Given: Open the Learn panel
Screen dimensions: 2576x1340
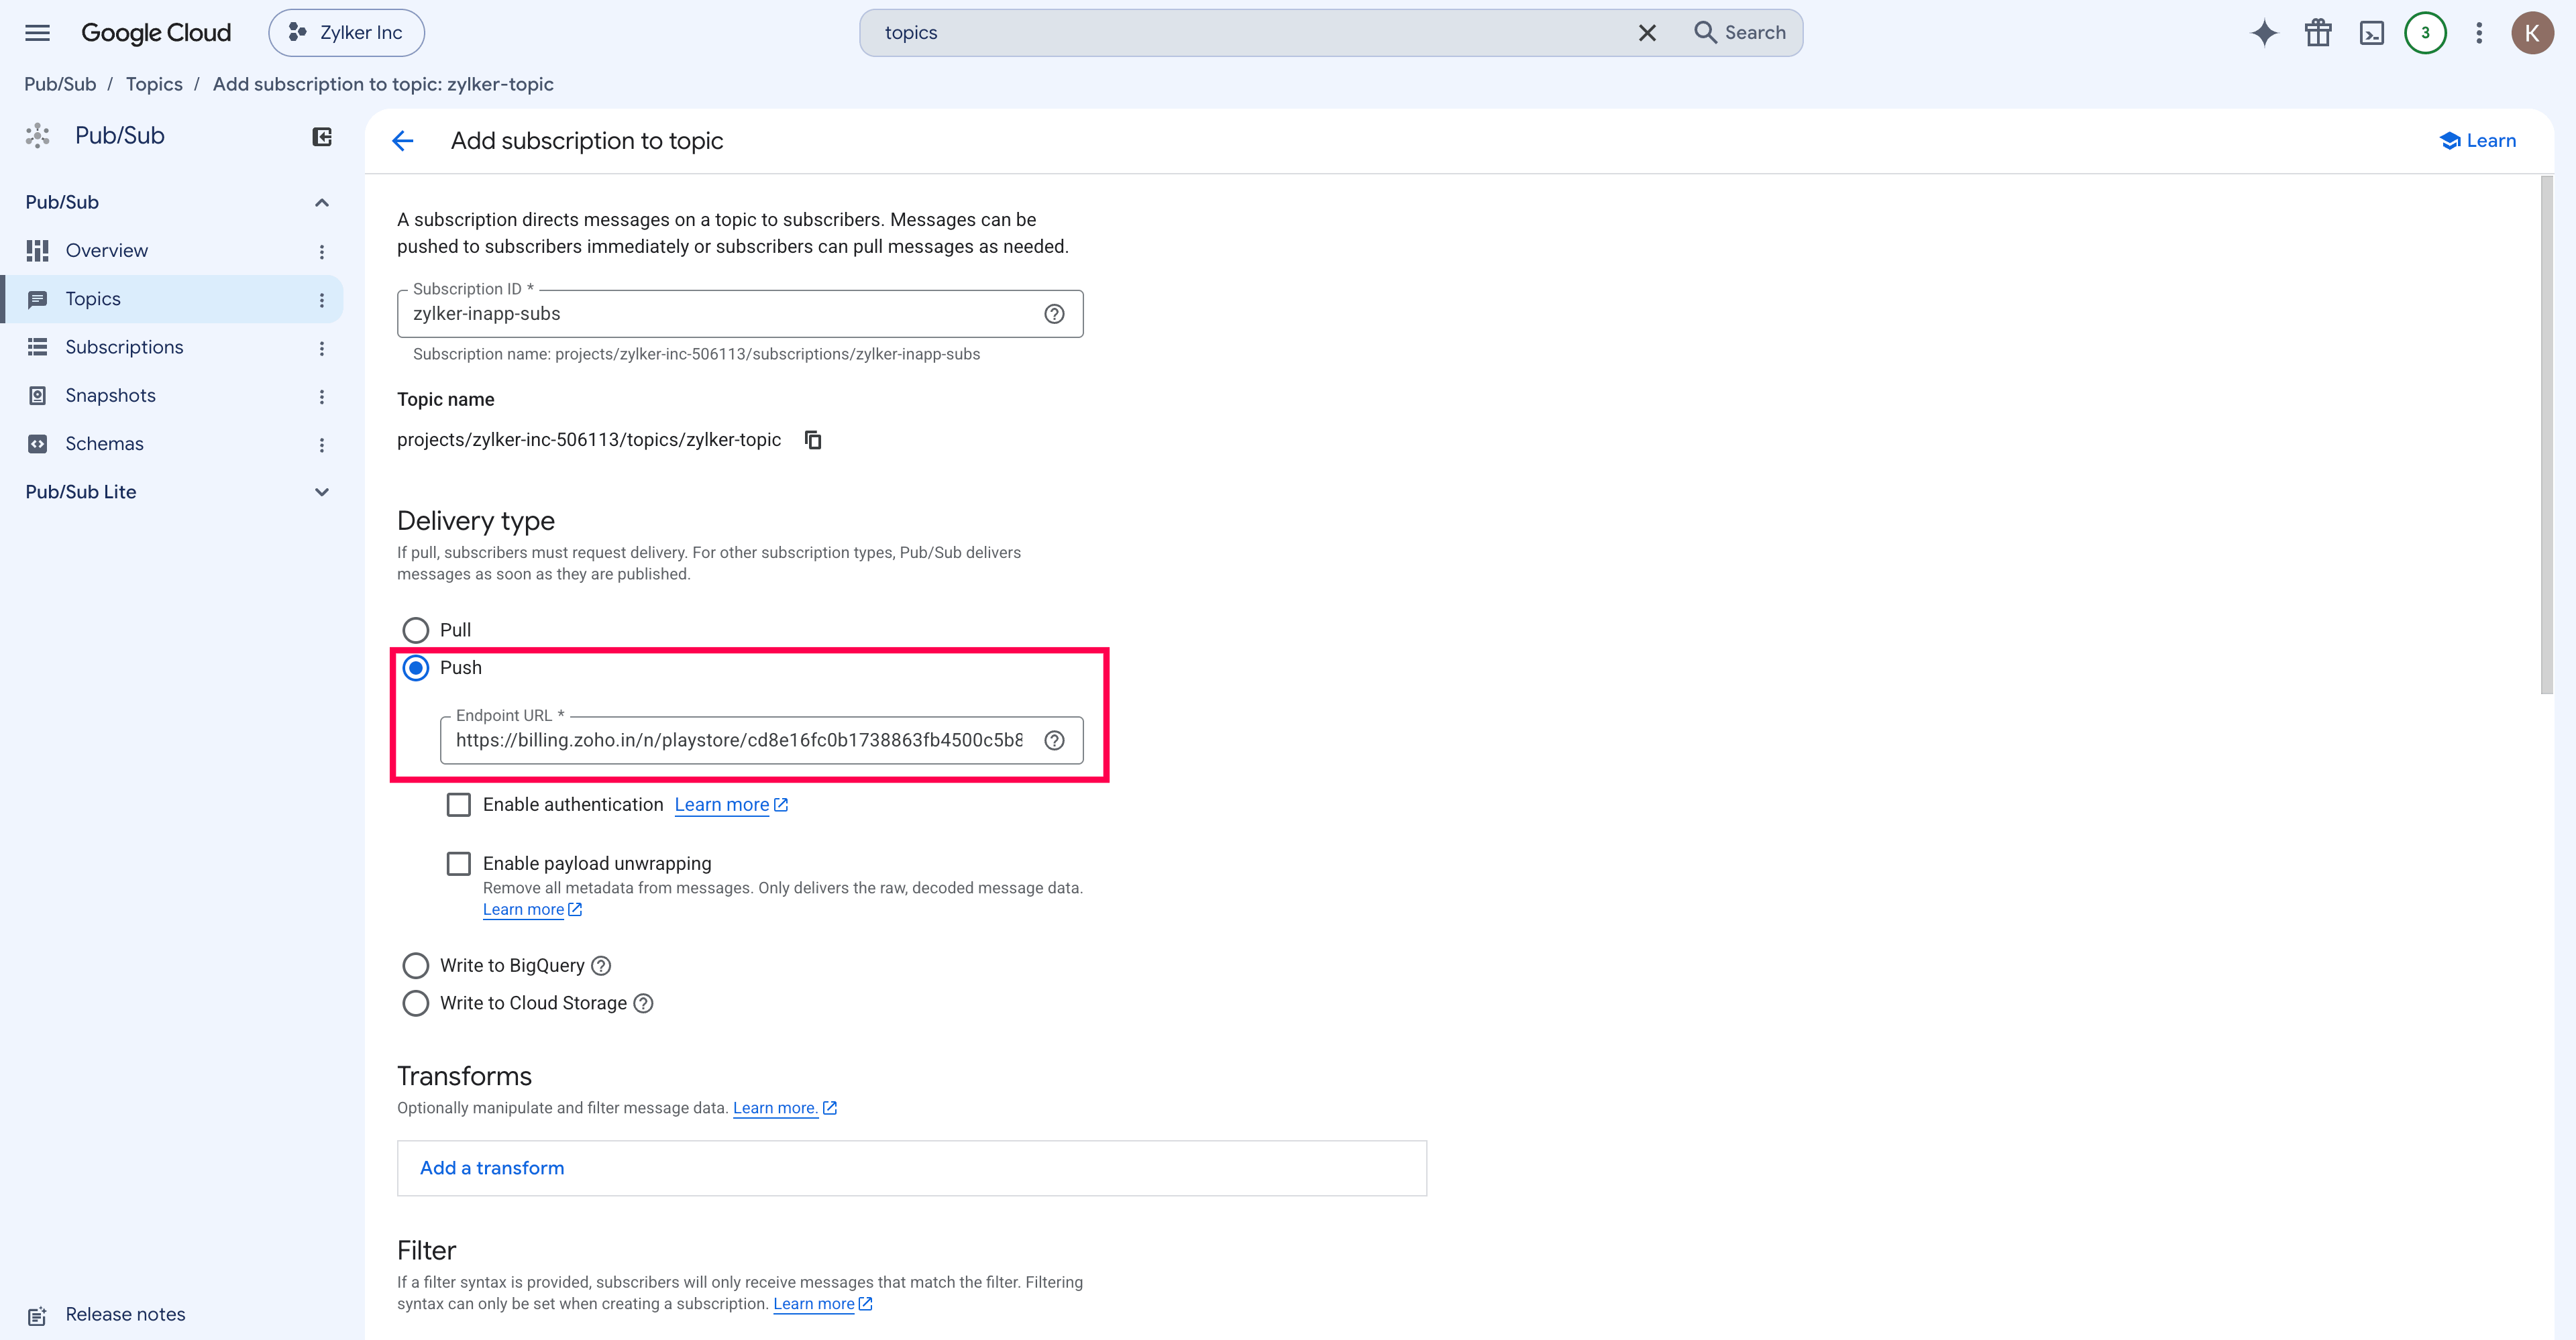Looking at the screenshot, I should click(2478, 141).
